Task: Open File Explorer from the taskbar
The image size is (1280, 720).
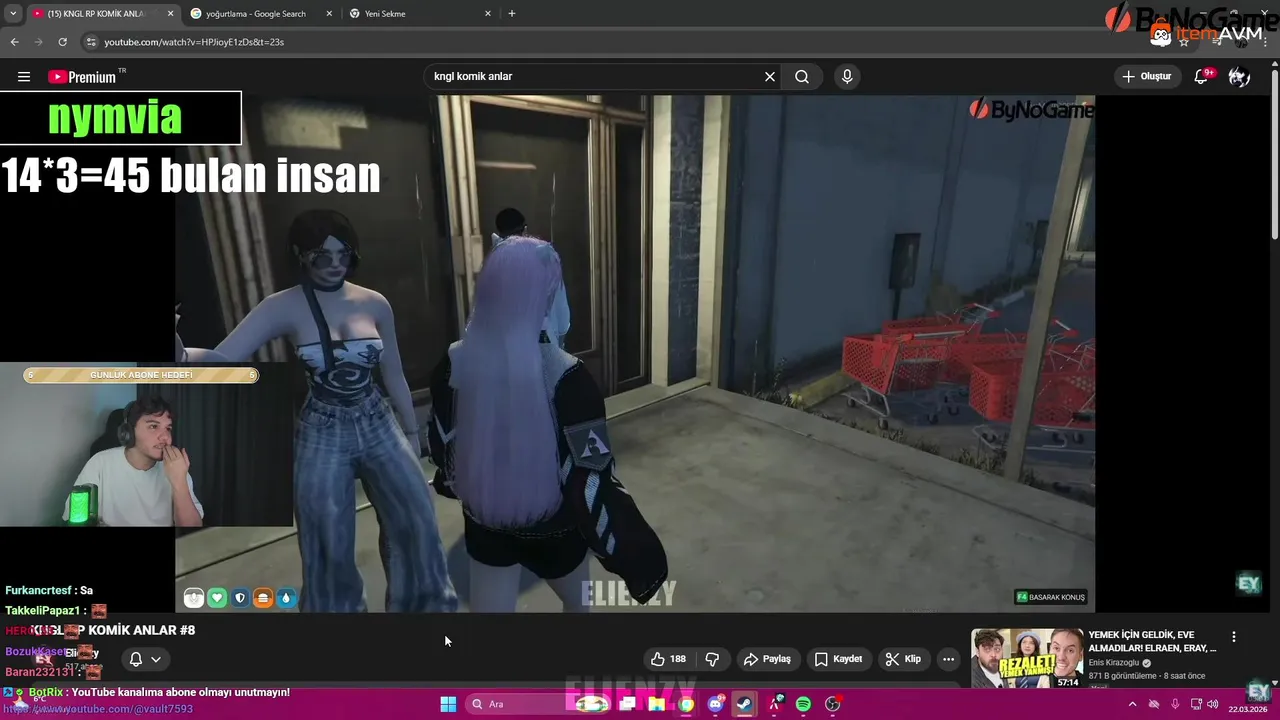Action: 656,704
